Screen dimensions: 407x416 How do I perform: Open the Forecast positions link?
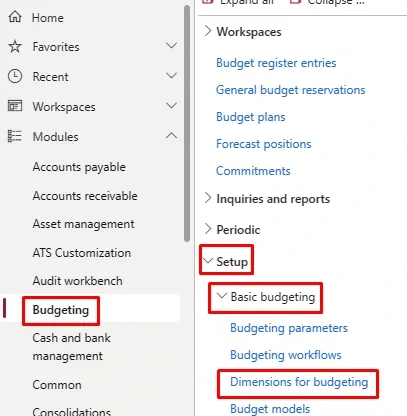point(264,144)
